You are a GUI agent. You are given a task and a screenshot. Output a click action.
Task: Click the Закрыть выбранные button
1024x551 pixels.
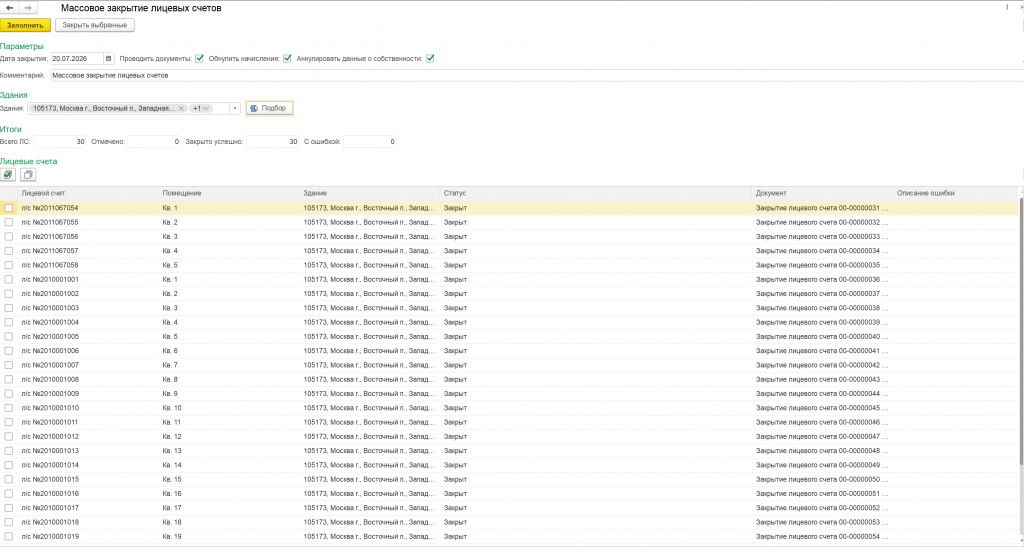pos(95,25)
